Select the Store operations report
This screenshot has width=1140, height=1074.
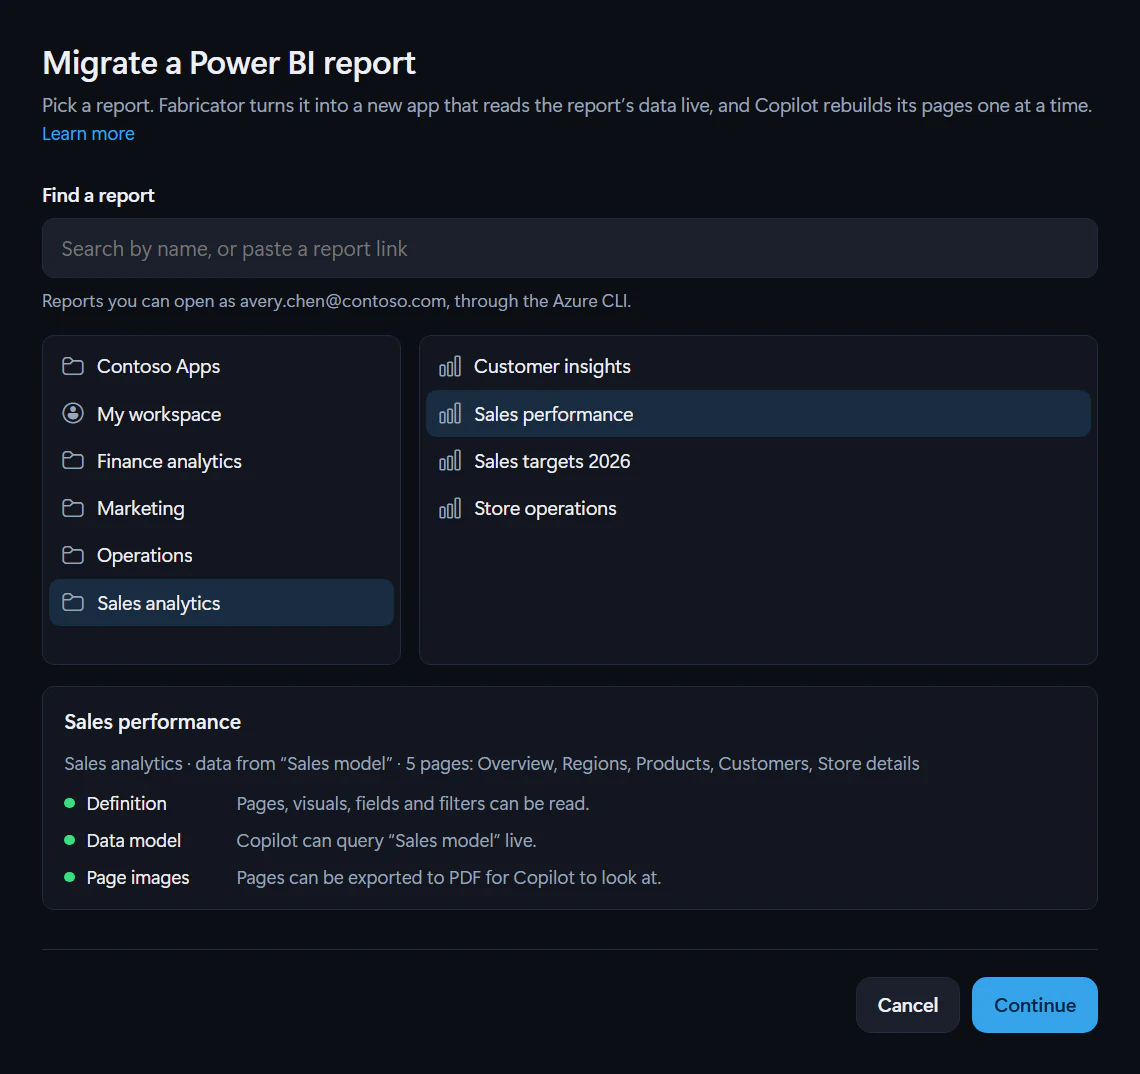758,508
